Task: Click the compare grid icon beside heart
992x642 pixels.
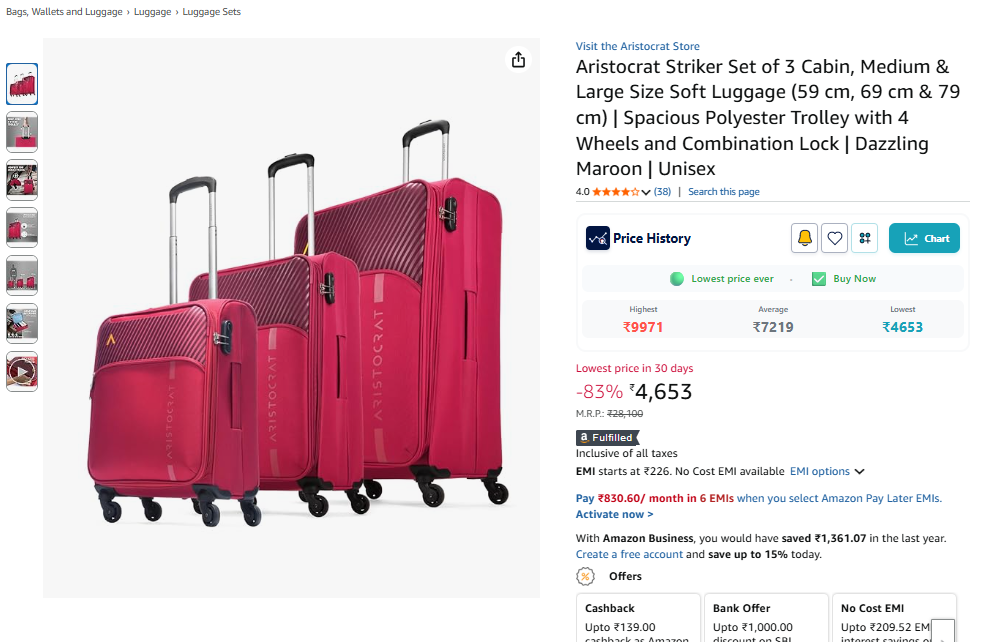Action: pos(864,238)
